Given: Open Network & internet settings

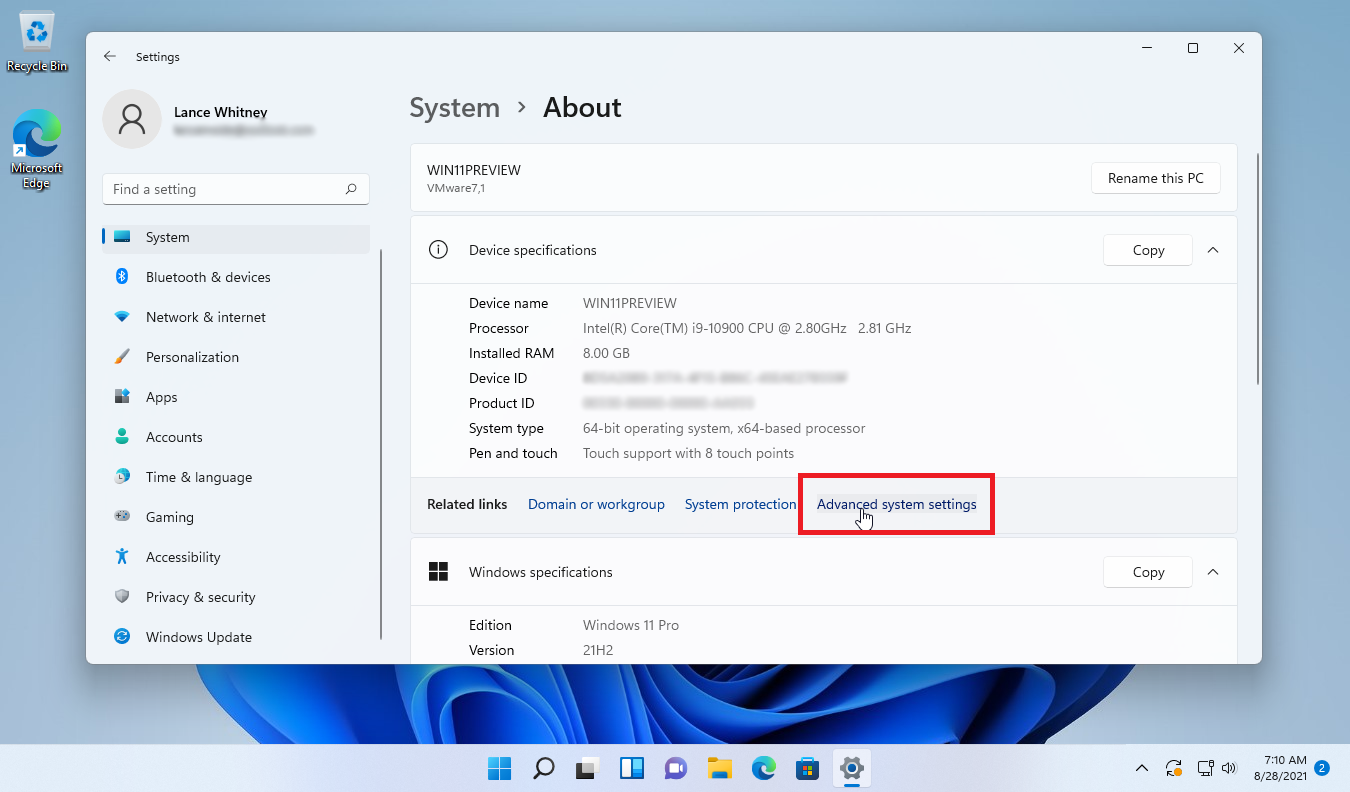Looking at the screenshot, I should tap(236, 317).
